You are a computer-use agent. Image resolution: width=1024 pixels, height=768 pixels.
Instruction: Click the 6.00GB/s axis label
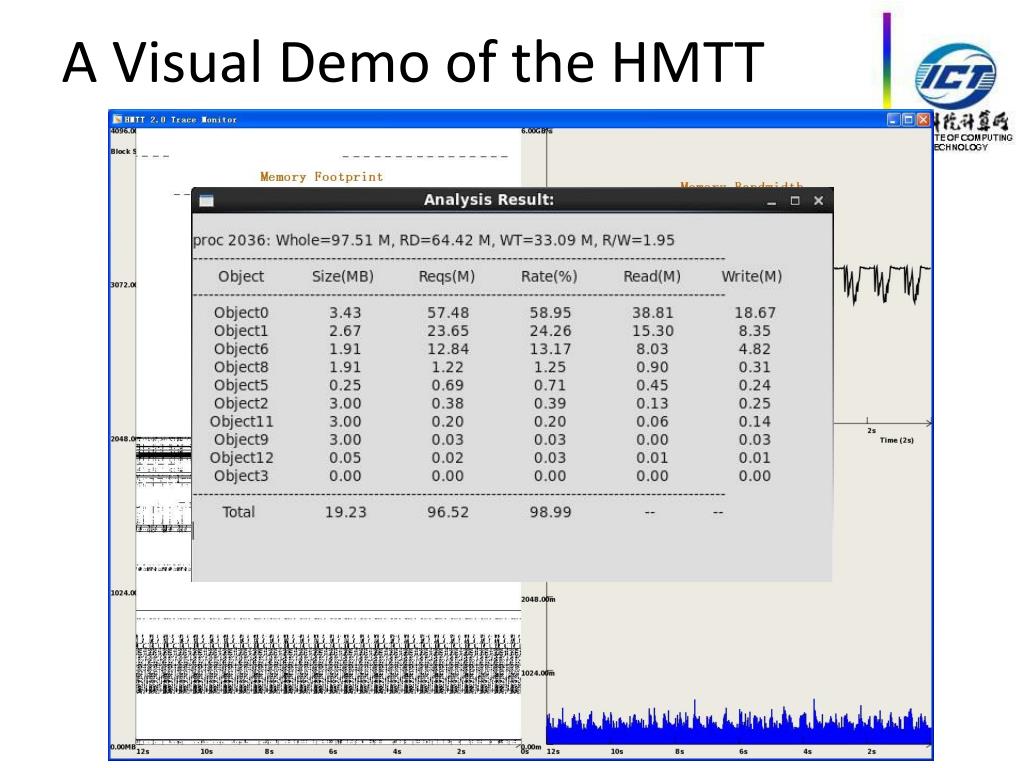coord(537,131)
